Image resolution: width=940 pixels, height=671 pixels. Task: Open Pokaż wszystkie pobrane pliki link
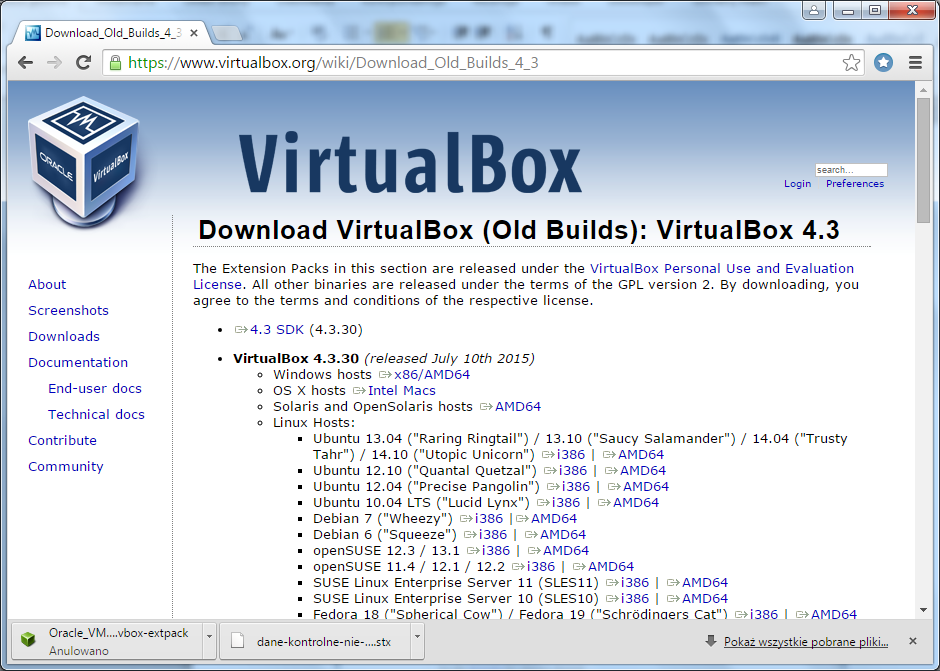[x=806, y=642]
